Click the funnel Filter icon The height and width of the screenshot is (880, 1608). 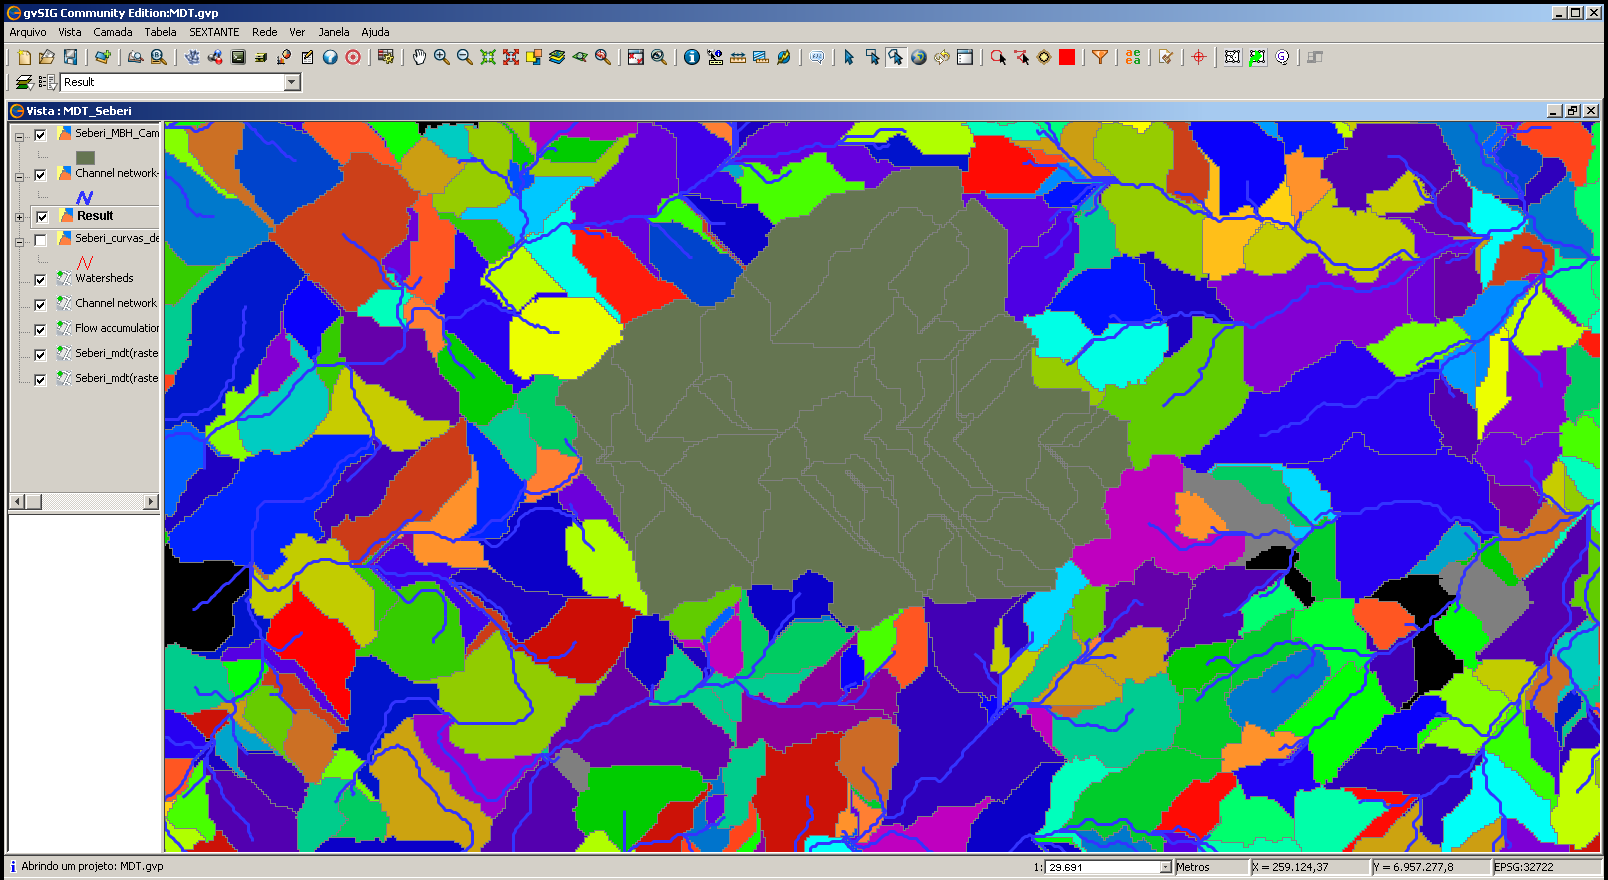pyautogui.click(x=1099, y=57)
